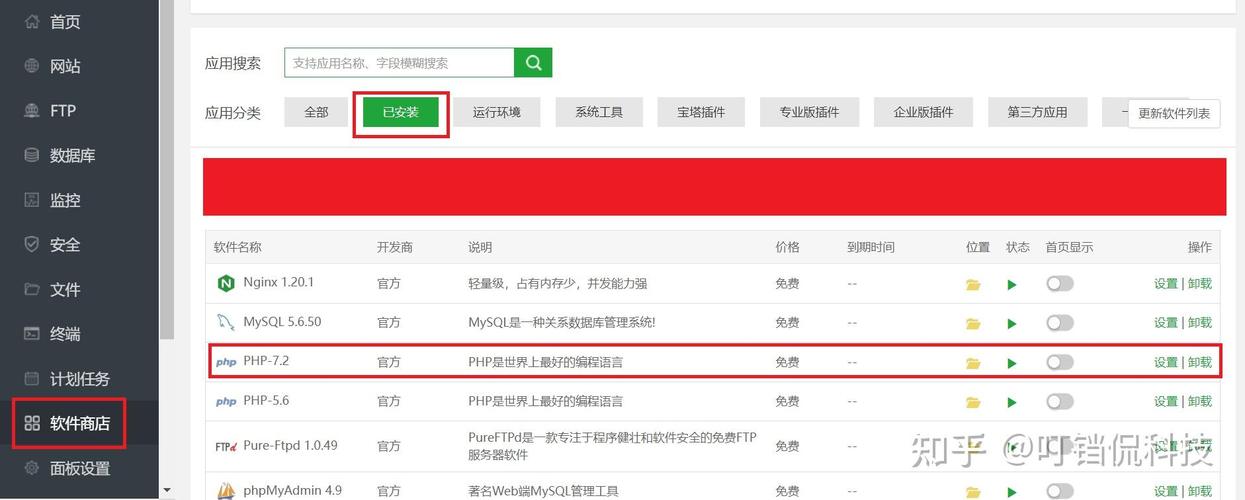
Task: Open 数据库 in the sidebar
Action: click(x=72, y=156)
